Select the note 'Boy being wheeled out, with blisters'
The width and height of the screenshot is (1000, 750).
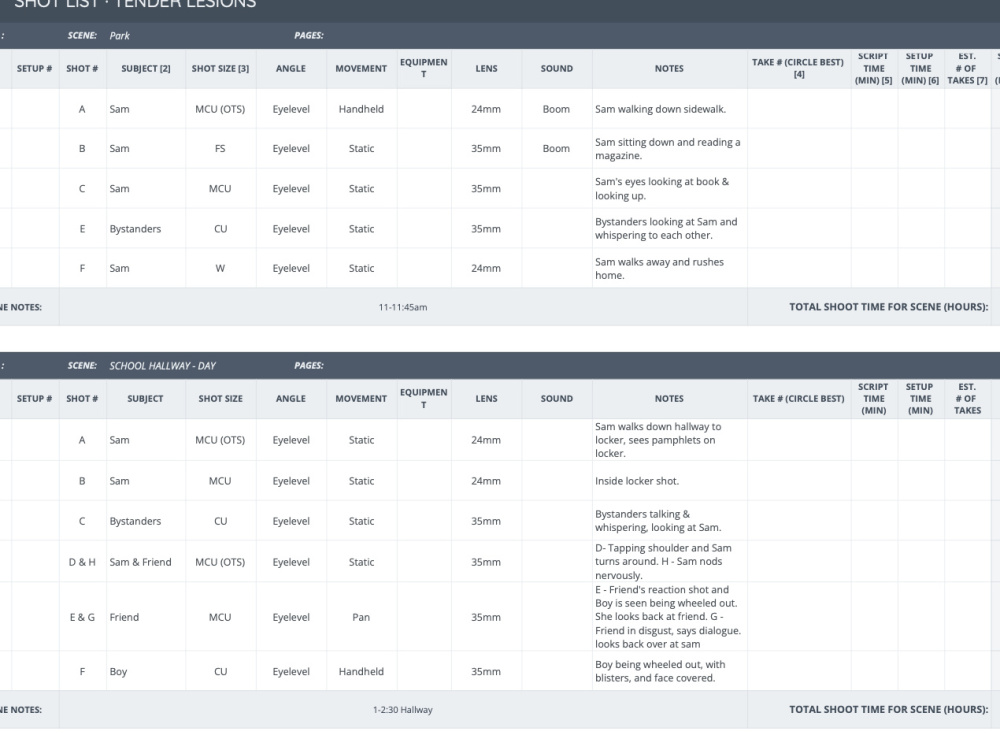pos(660,671)
